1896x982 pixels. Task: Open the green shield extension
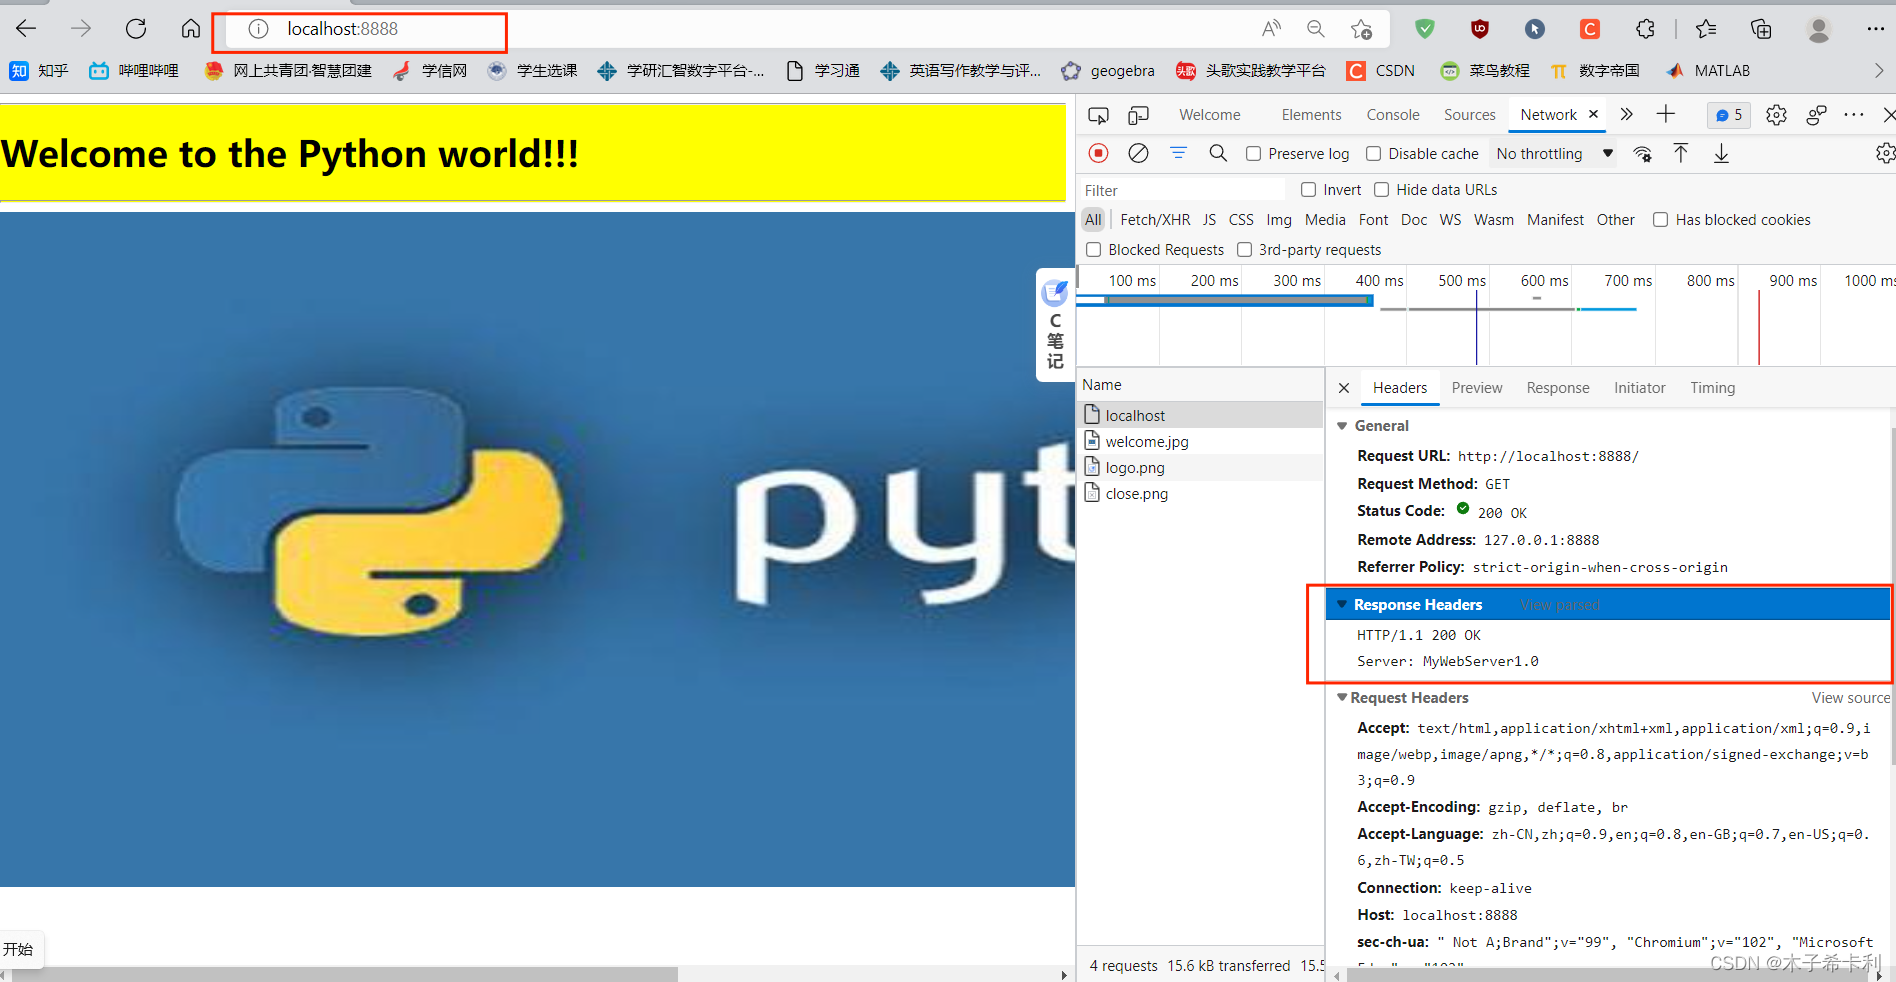[1425, 29]
